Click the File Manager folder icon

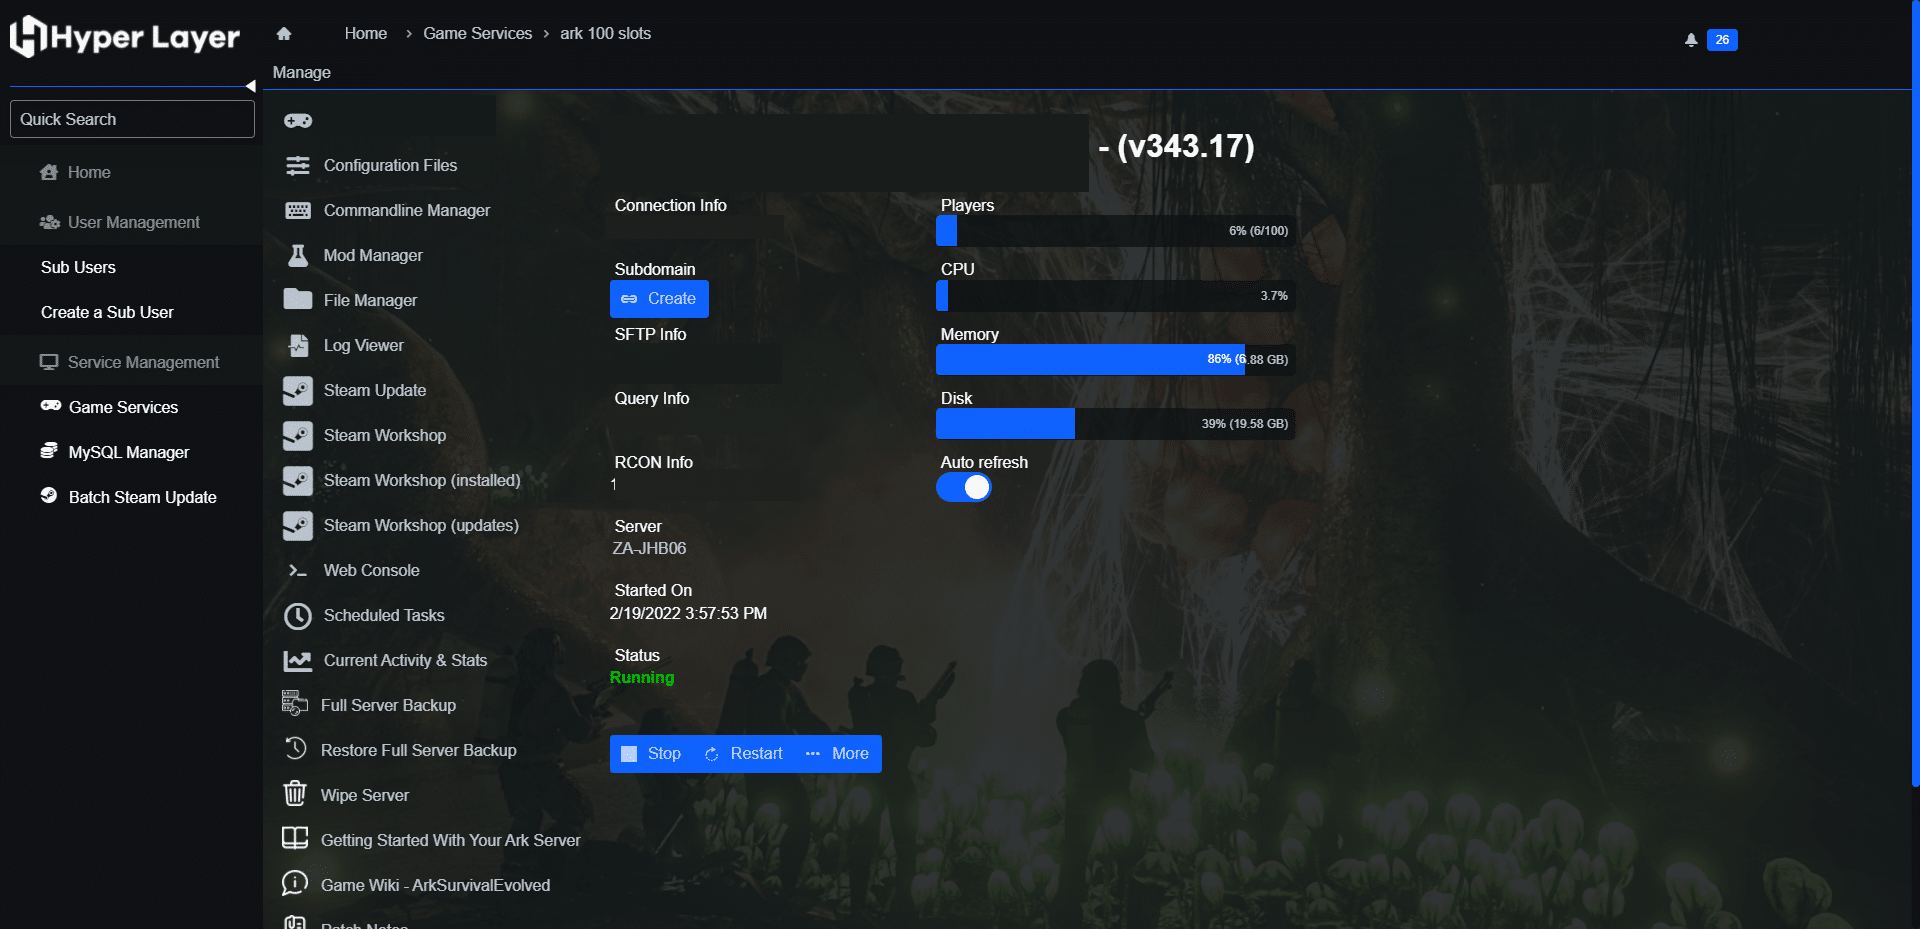point(298,300)
